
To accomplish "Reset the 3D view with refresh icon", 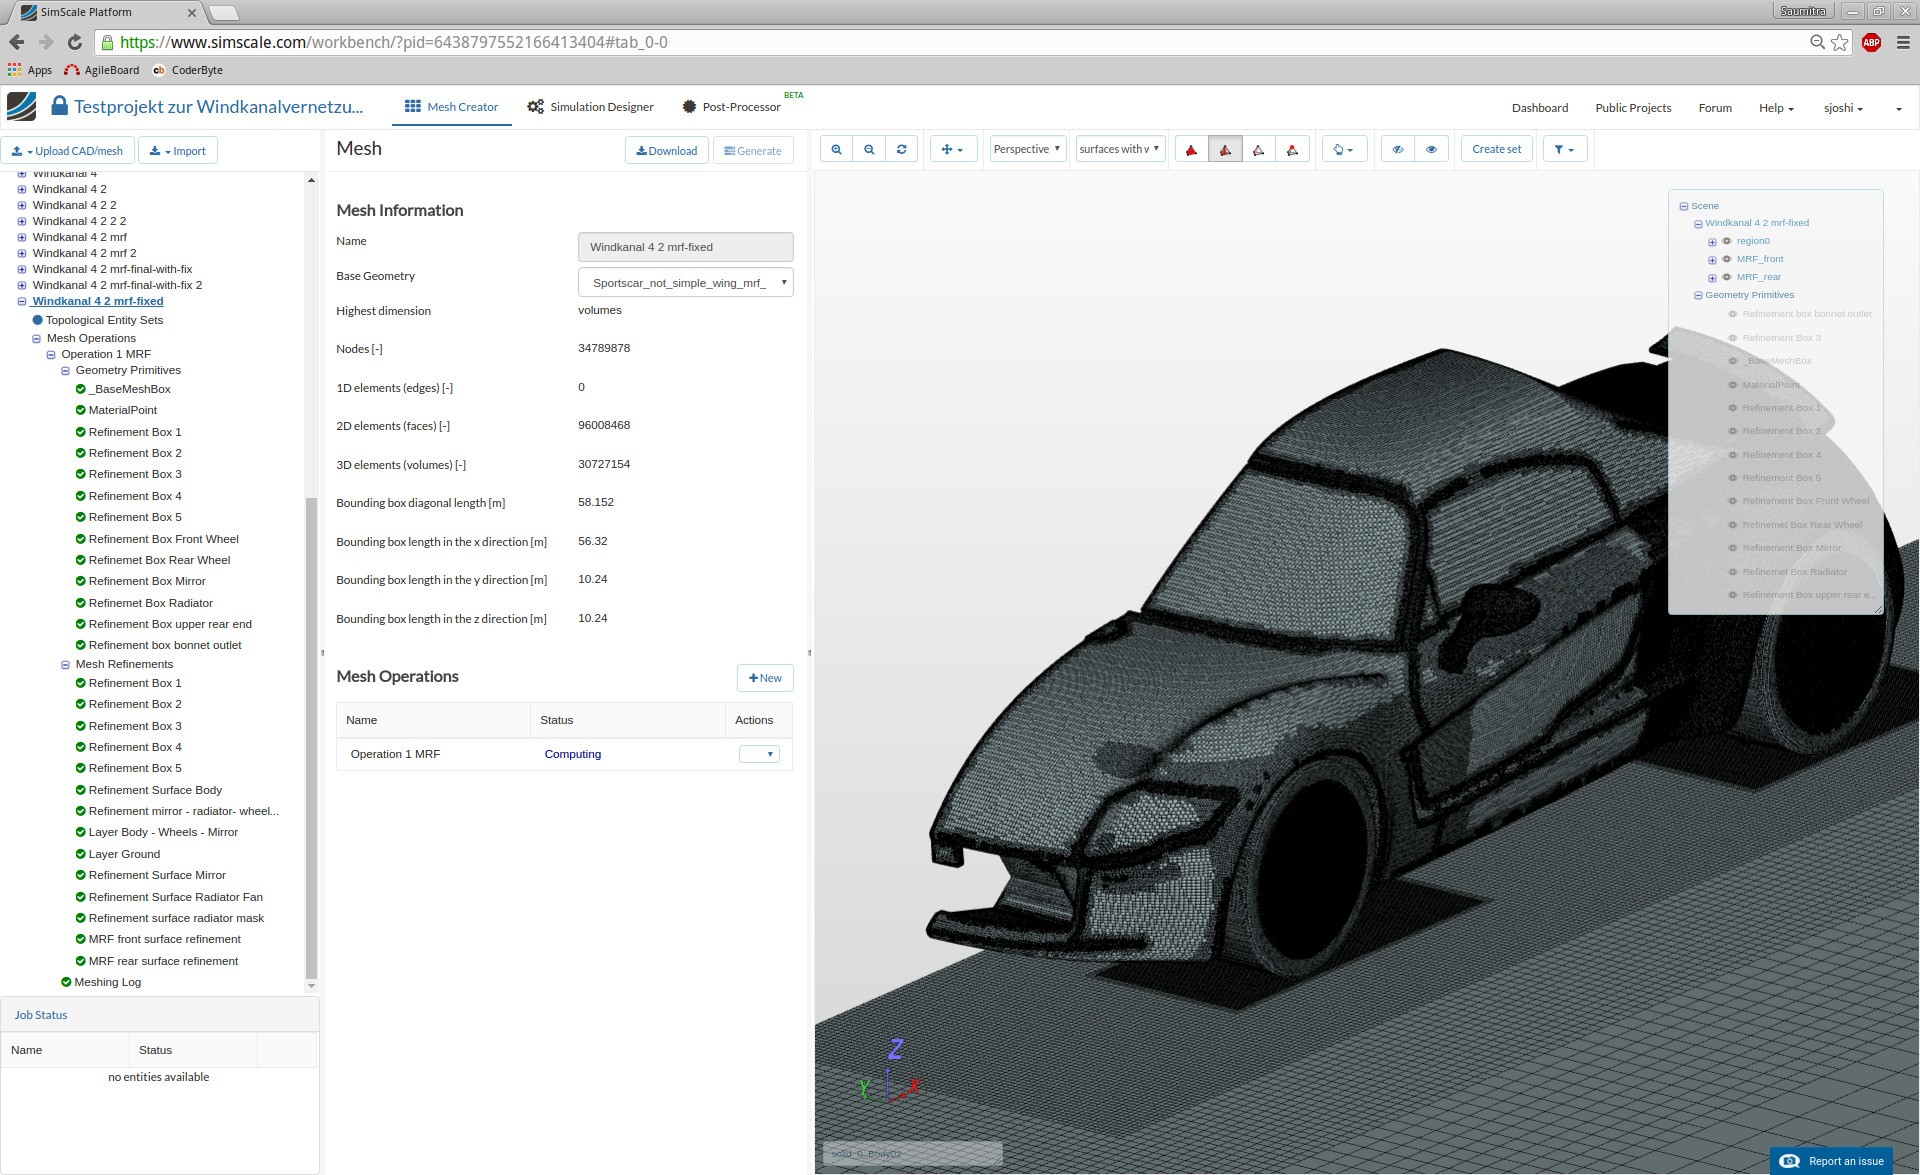I will click(901, 150).
